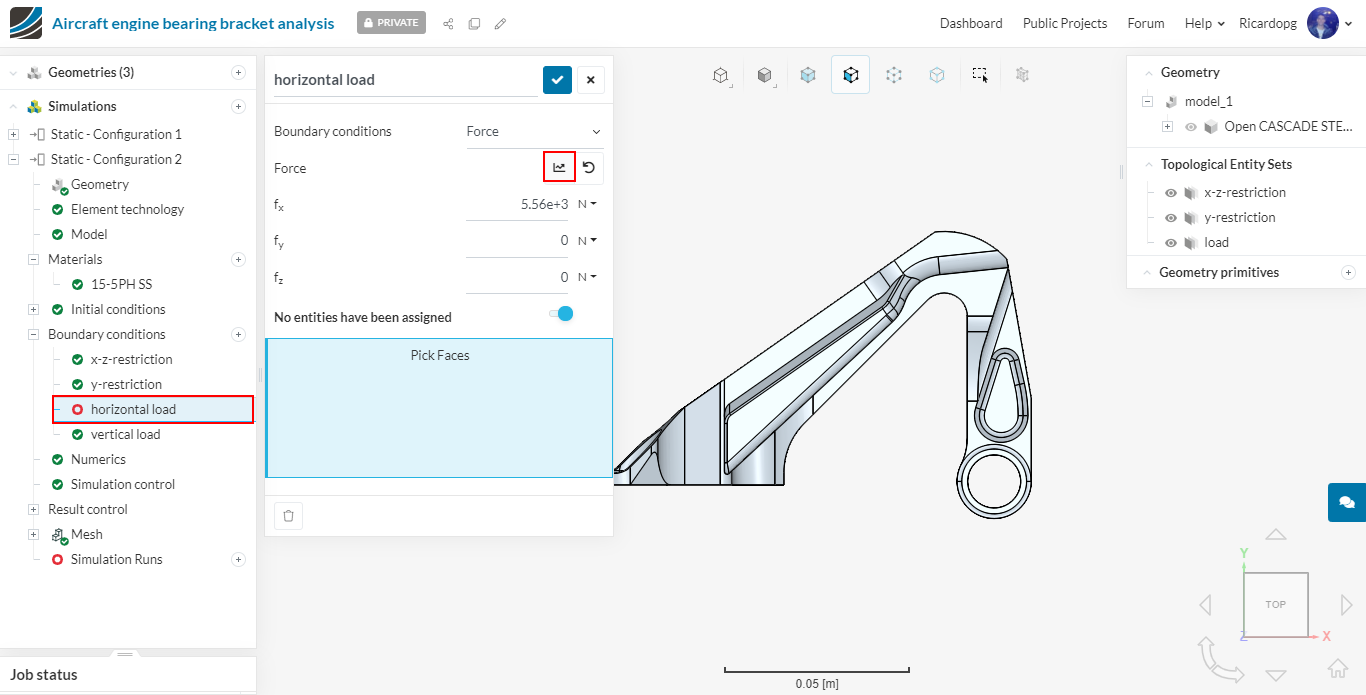The height and width of the screenshot is (695, 1366).
Task: Click the share project icon
Action: [x=448, y=23]
